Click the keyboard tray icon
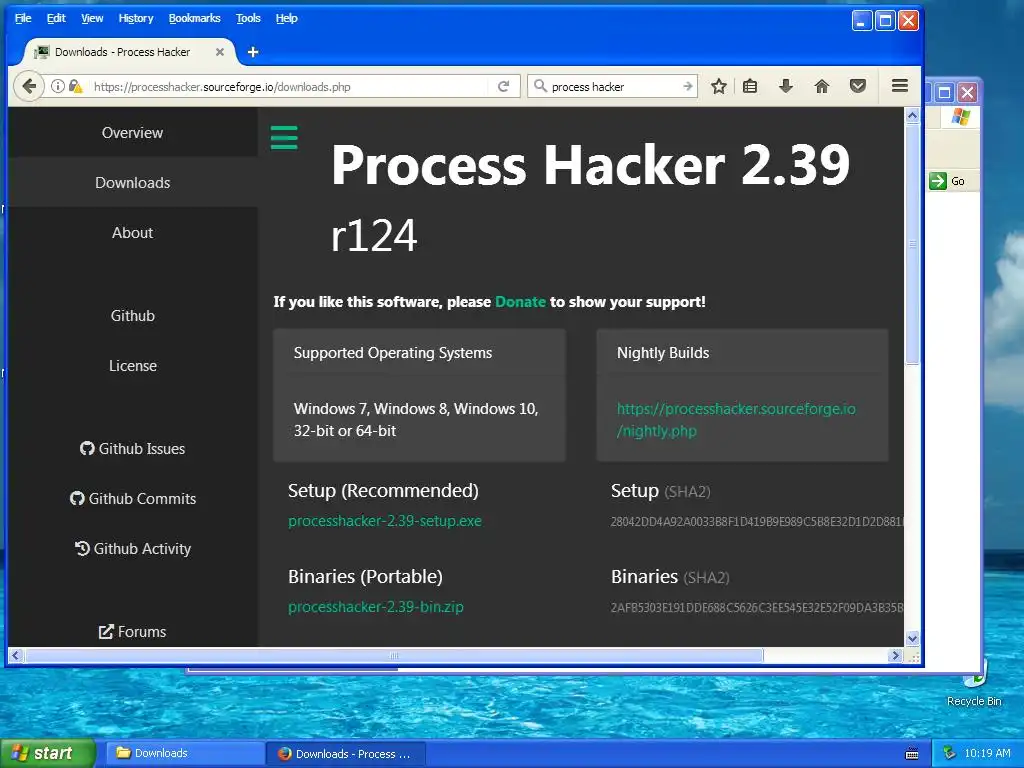 (x=912, y=754)
